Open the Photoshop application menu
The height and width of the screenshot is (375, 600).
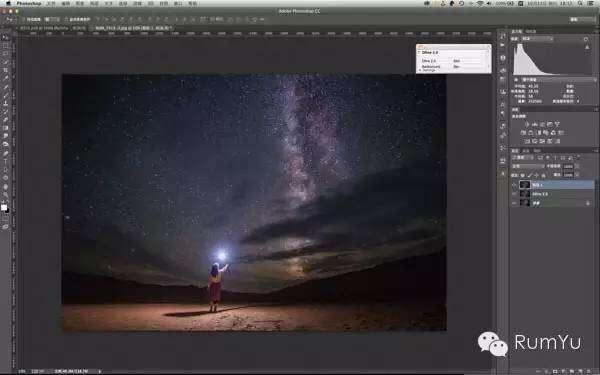pos(29,3)
